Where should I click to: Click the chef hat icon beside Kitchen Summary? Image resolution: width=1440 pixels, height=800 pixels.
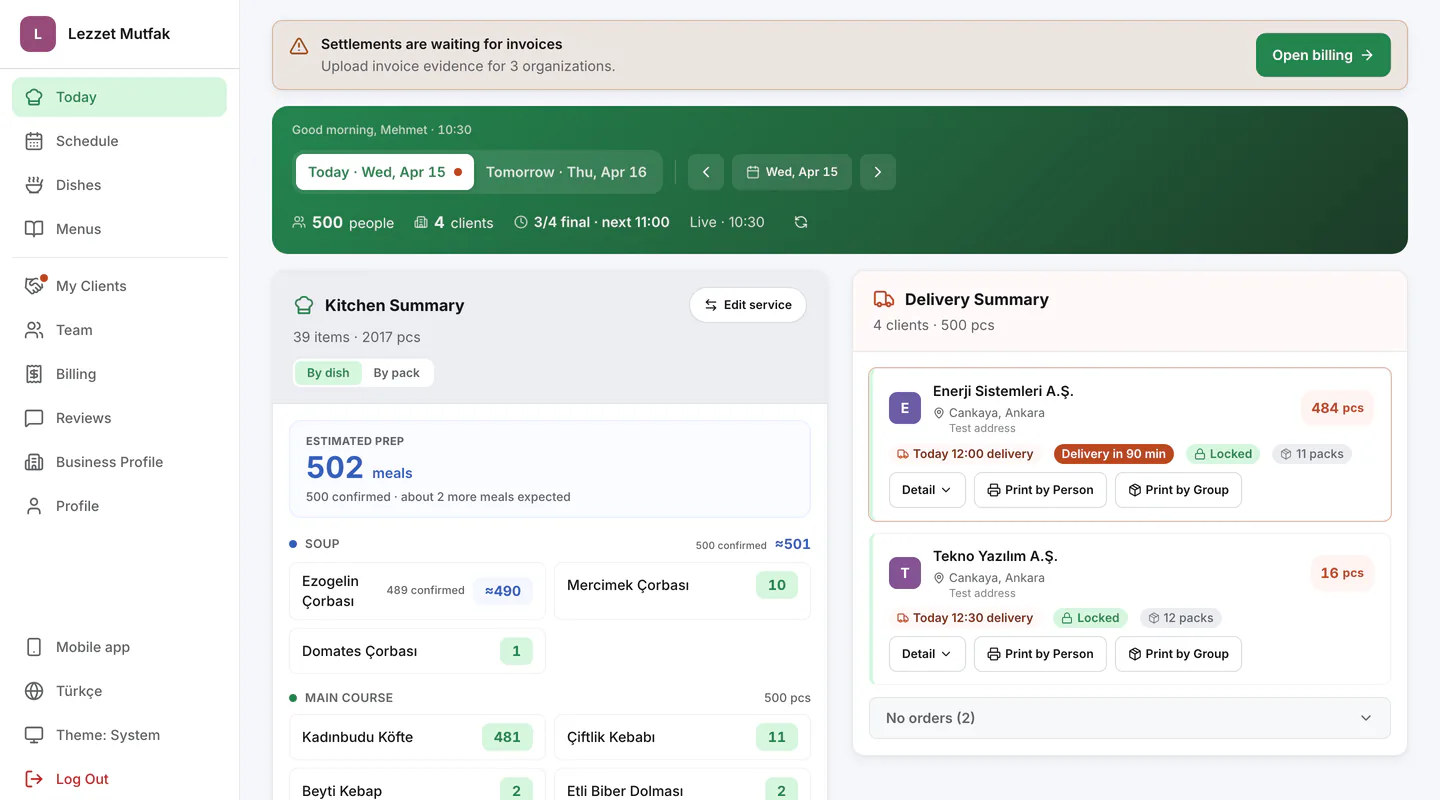(x=304, y=305)
